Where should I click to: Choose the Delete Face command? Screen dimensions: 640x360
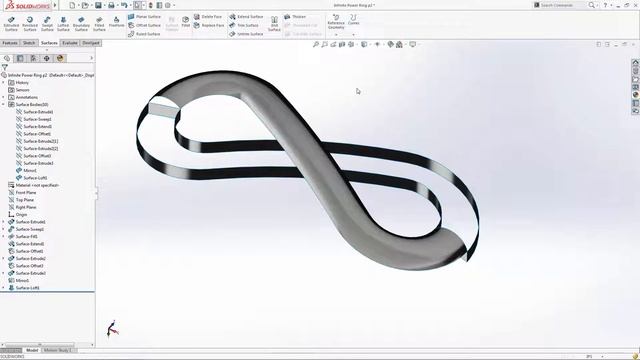tap(208, 17)
